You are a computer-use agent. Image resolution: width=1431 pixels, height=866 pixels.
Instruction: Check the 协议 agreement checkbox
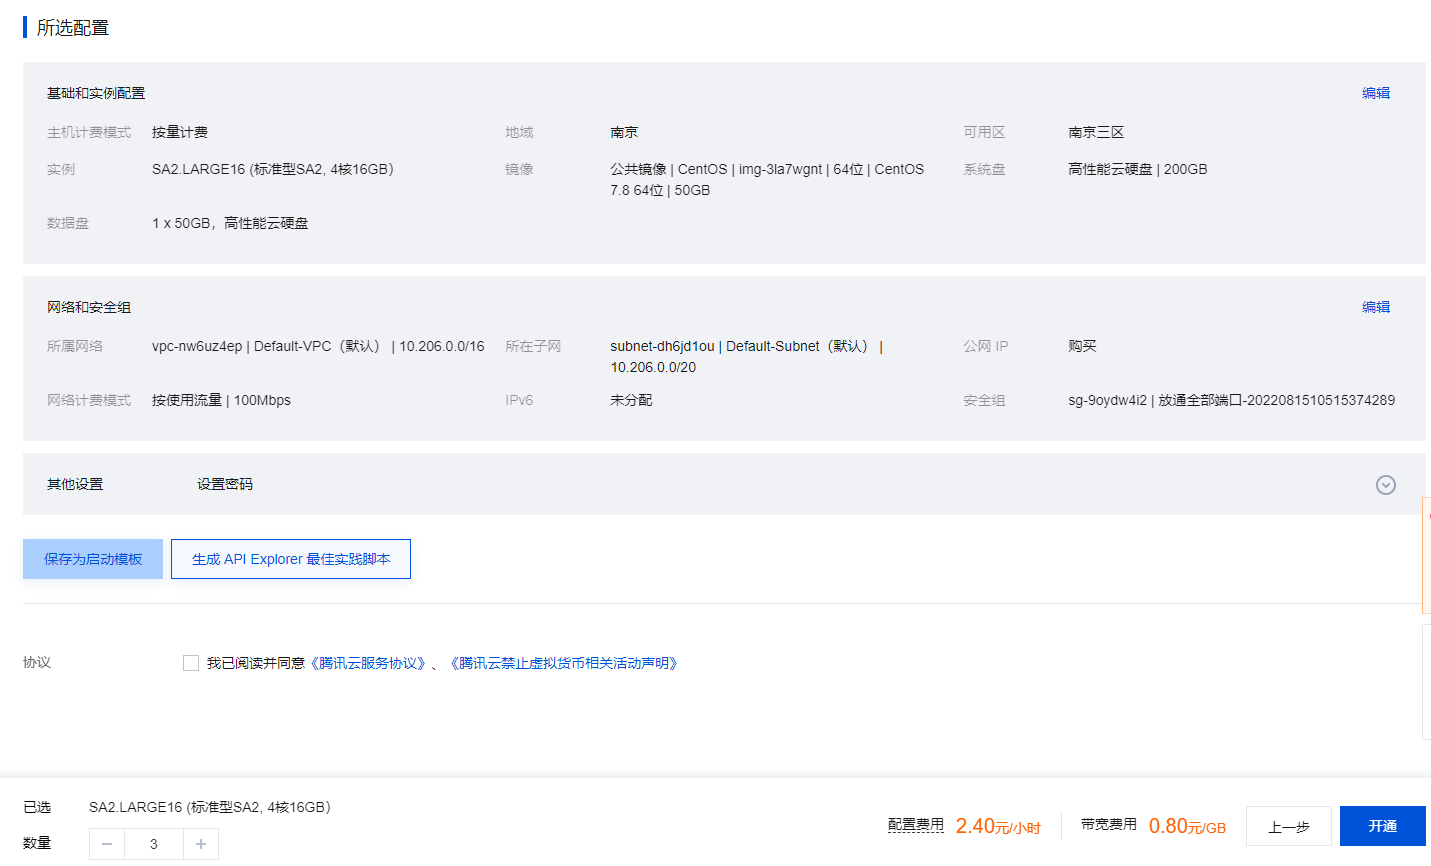(x=190, y=662)
